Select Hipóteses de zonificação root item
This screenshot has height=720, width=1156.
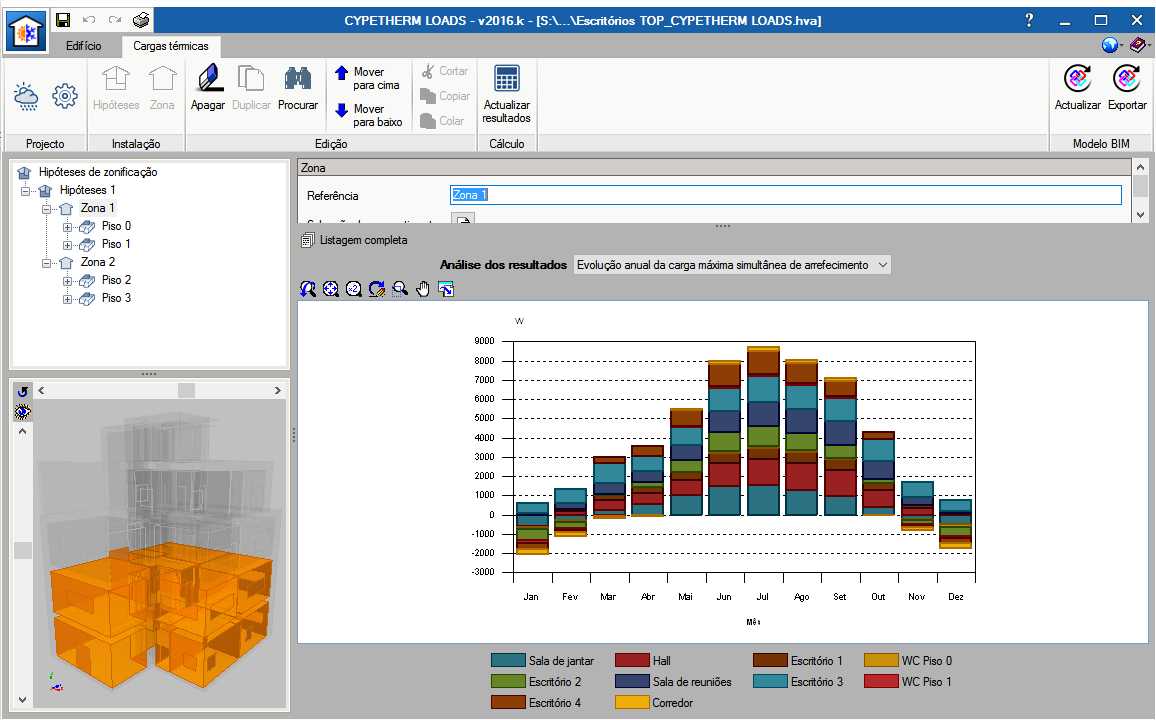coord(98,172)
